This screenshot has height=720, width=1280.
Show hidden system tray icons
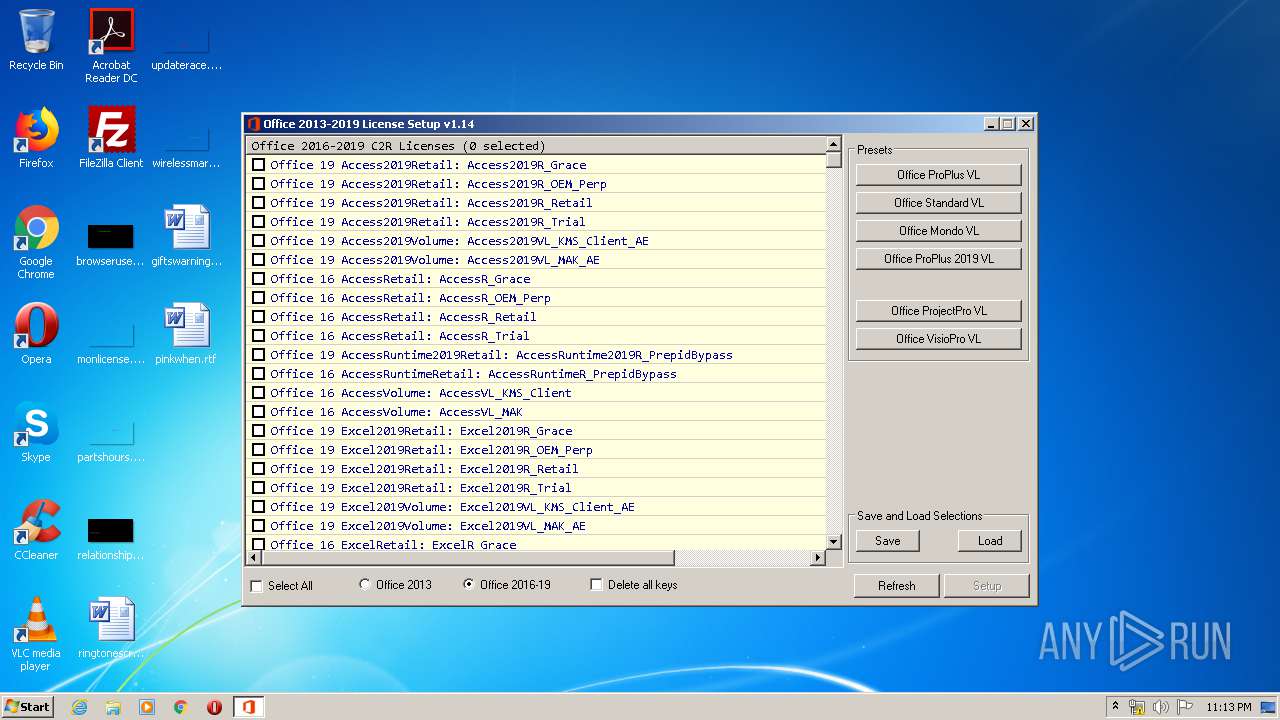point(1116,707)
